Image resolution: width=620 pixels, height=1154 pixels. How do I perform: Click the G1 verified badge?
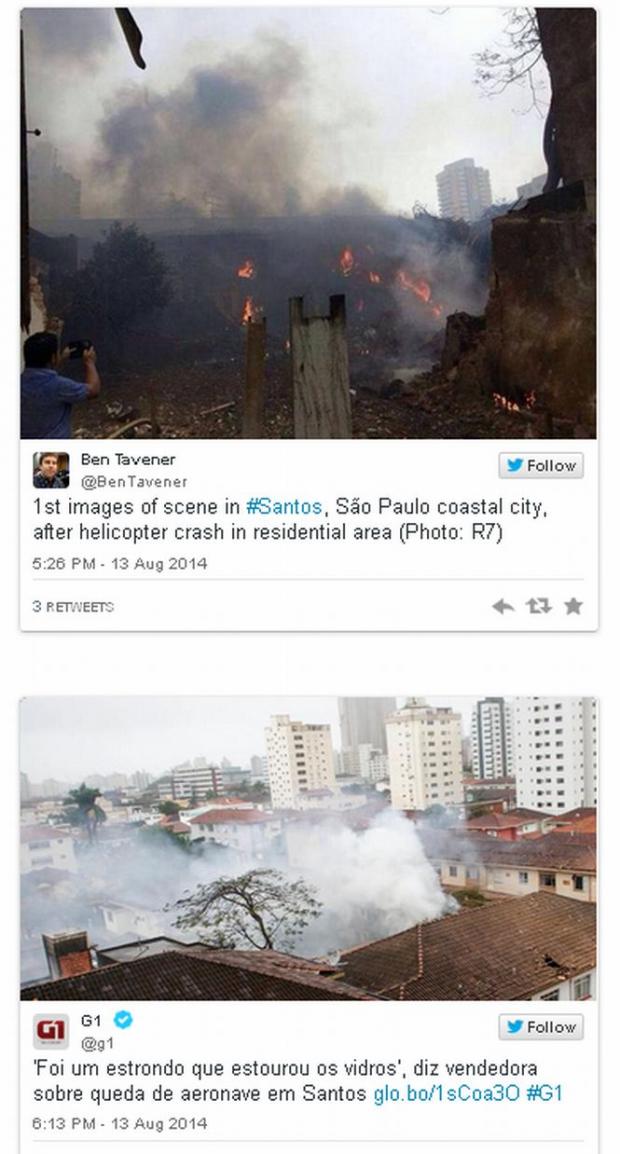(122, 1019)
